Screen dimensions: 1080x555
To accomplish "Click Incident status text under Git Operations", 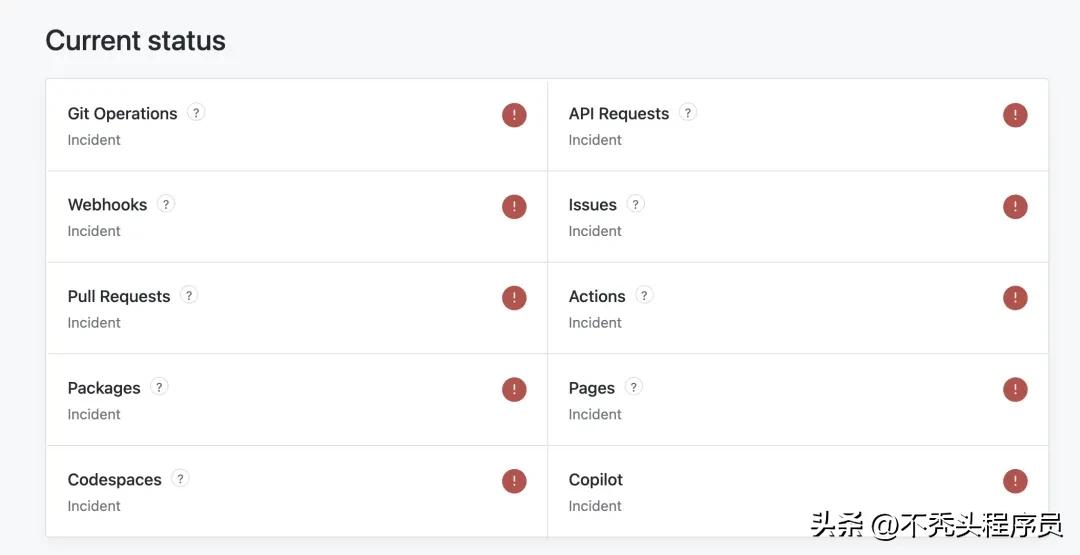I will [x=94, y=140].
